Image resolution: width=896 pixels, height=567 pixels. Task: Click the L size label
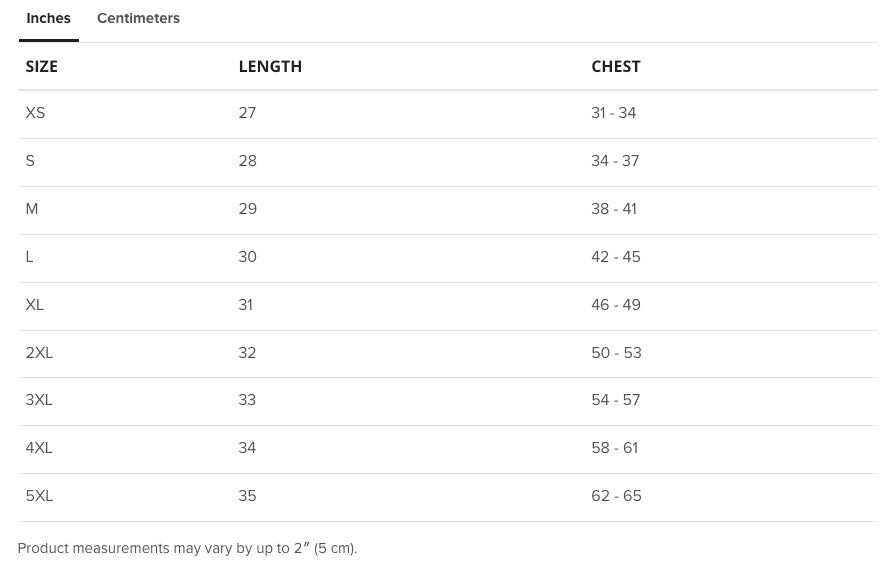coord(30,257)
